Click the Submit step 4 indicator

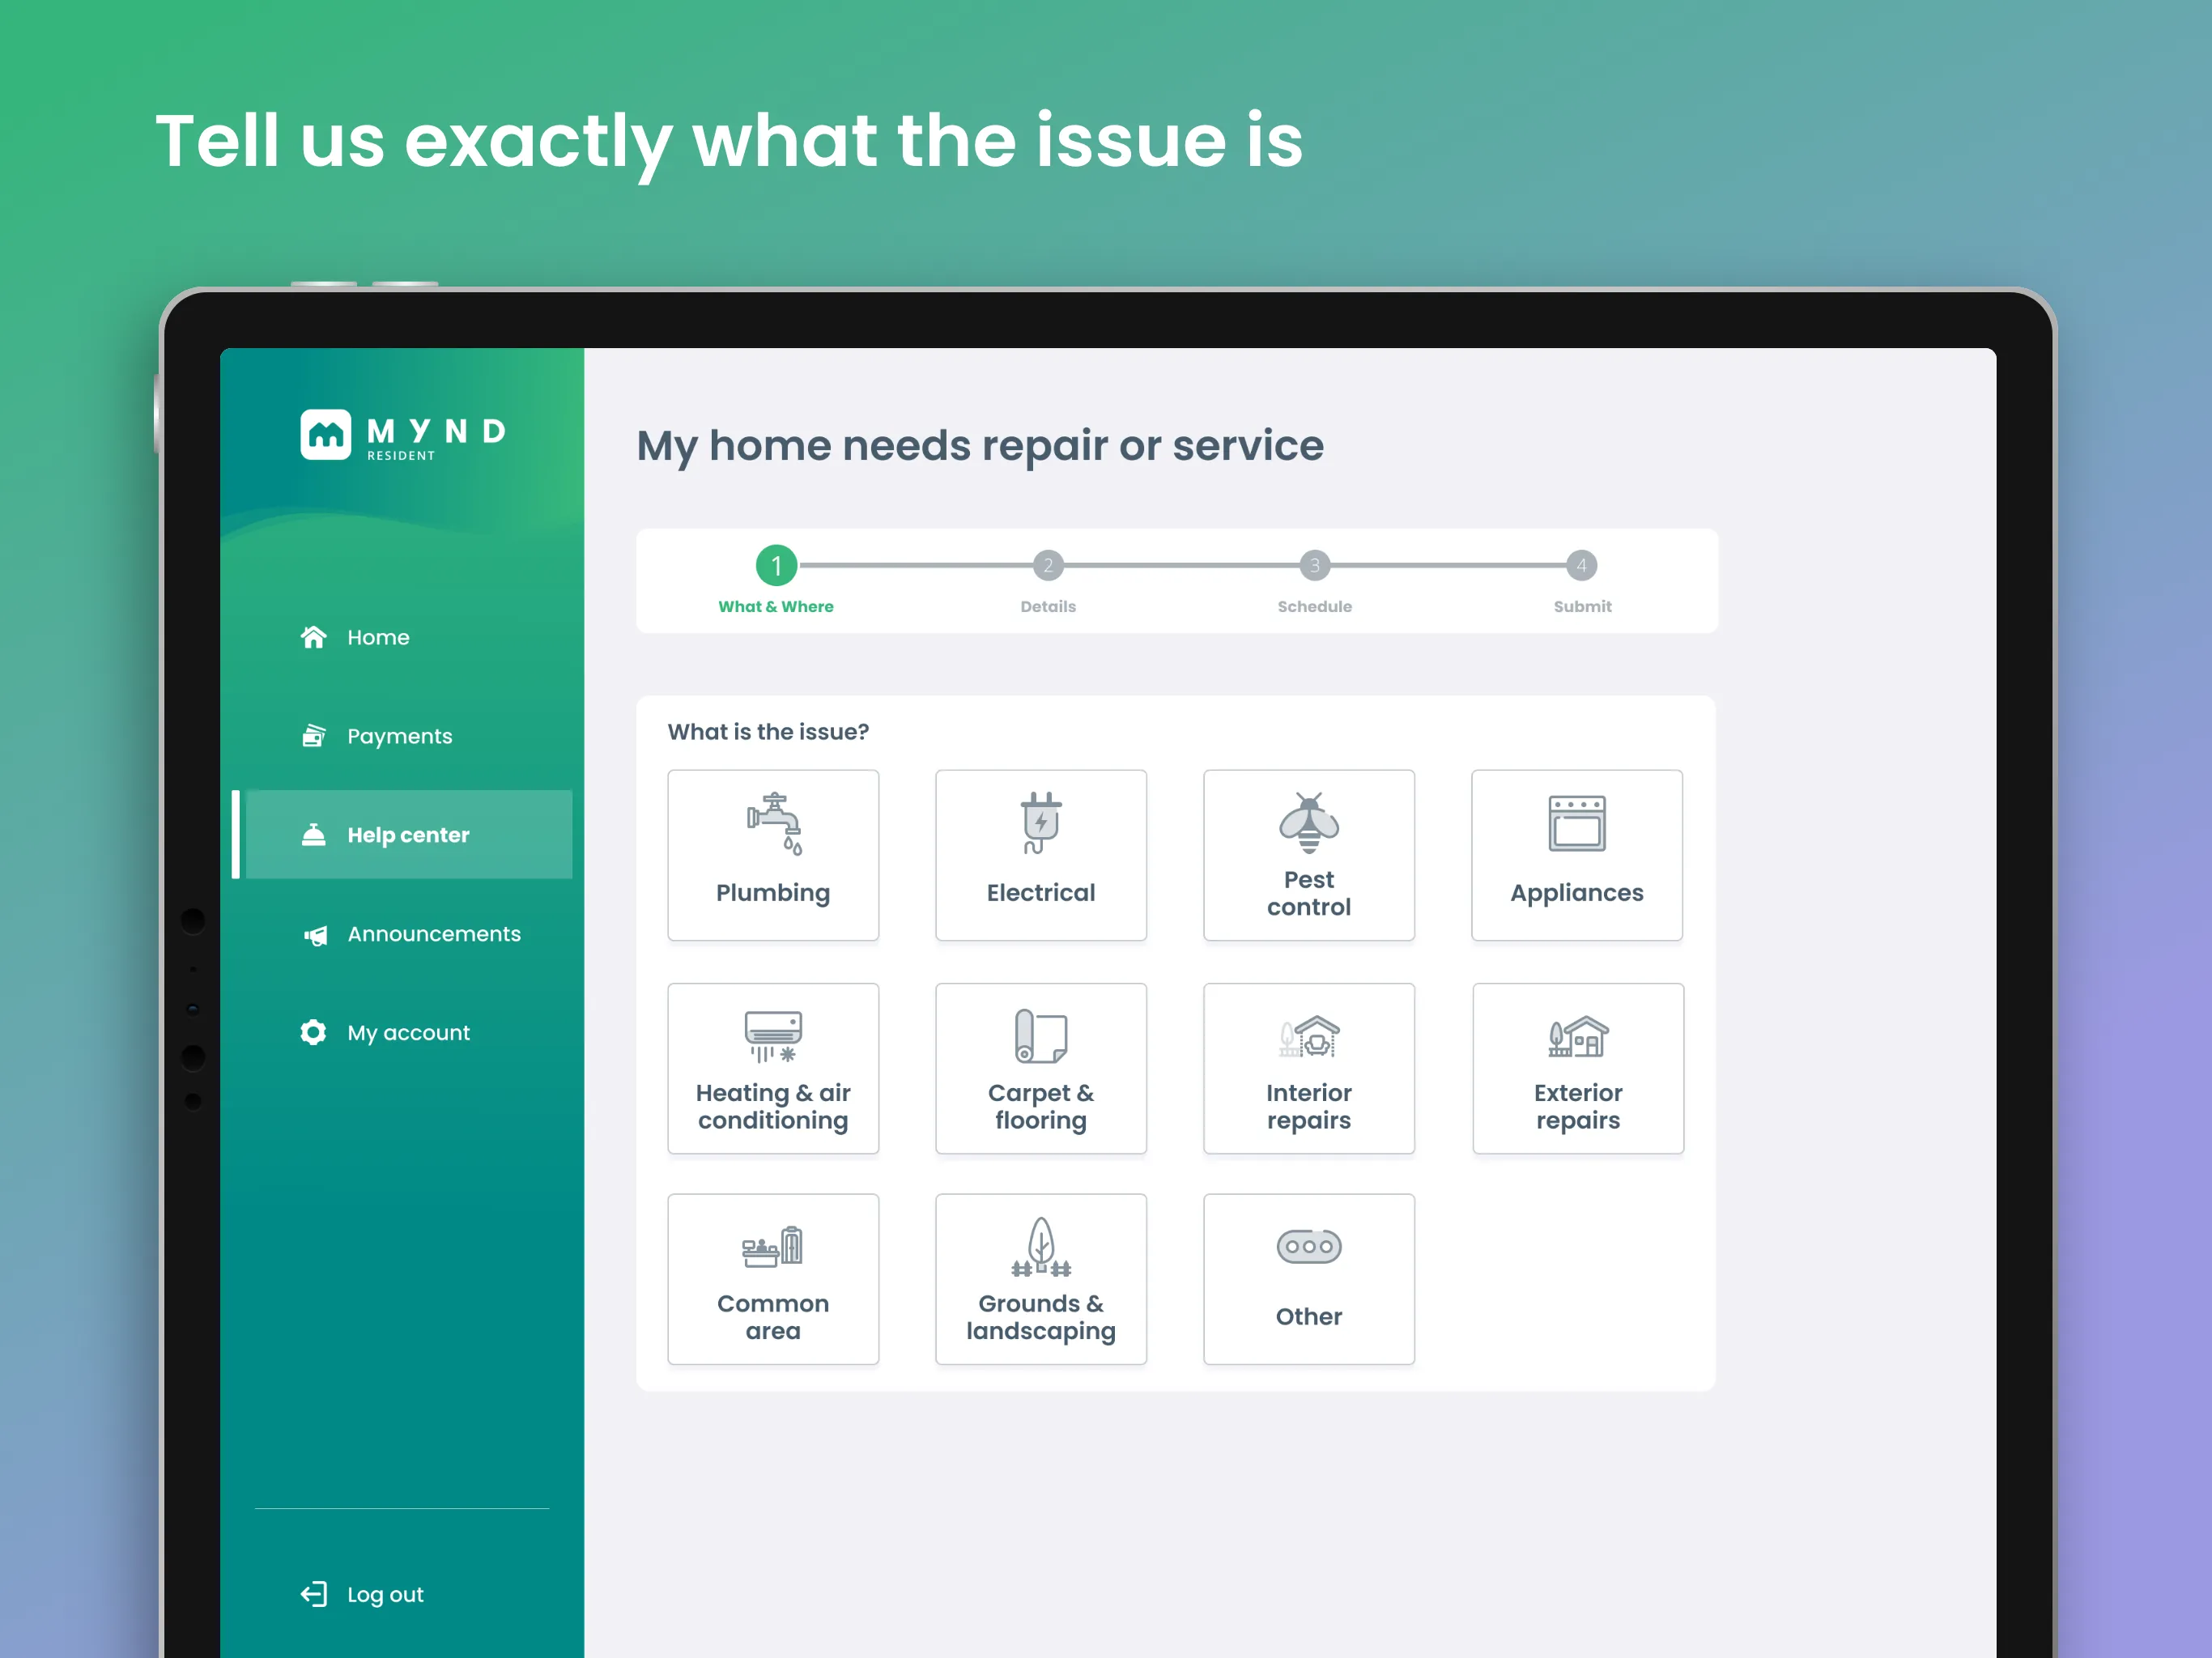[1581, 564]
